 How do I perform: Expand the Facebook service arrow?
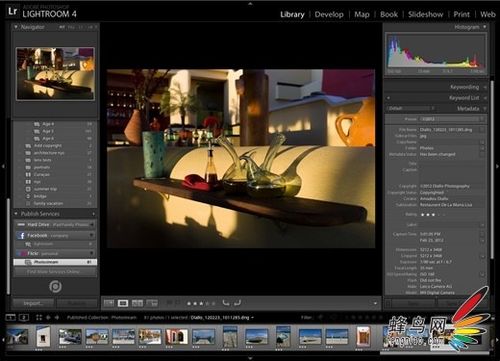(x=91, y=236)
